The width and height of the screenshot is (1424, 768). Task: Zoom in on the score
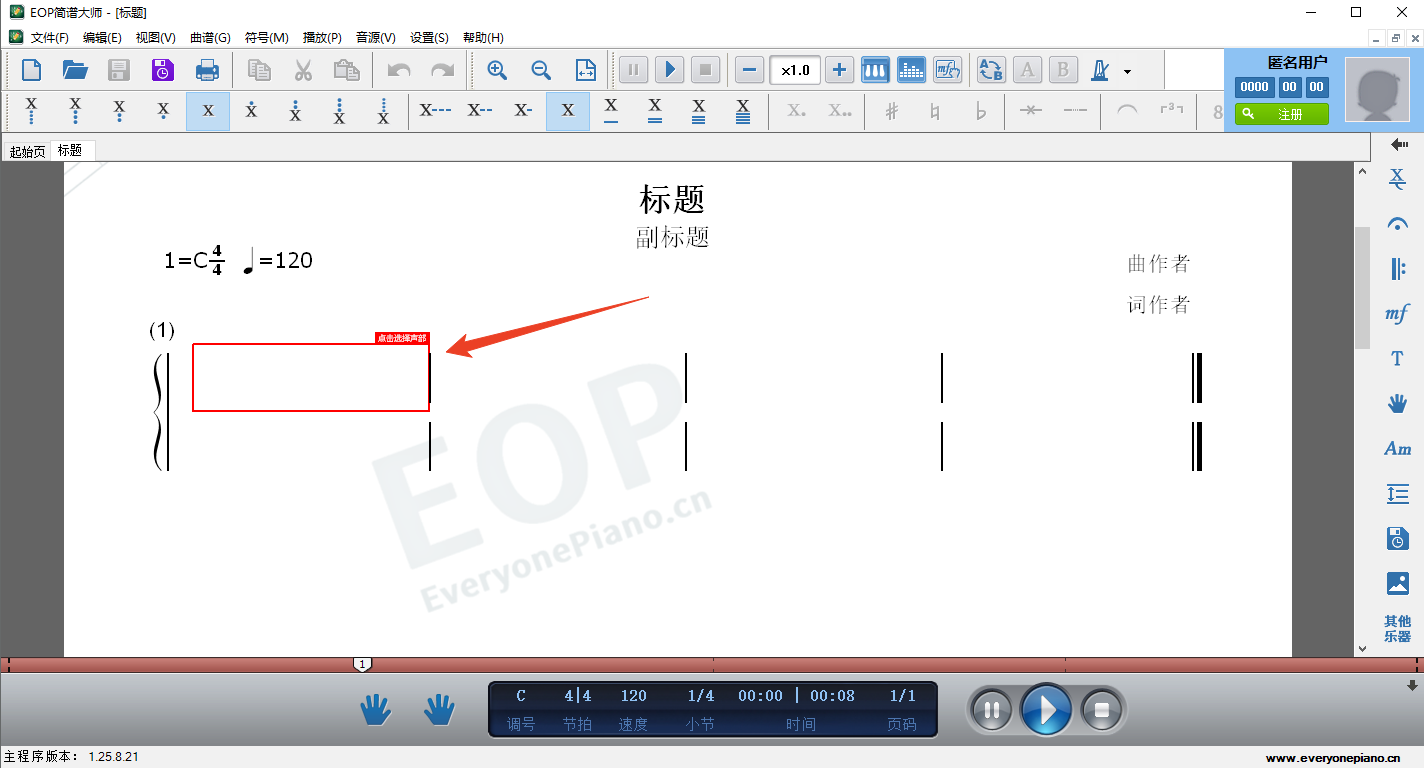(x=497, y=70)
